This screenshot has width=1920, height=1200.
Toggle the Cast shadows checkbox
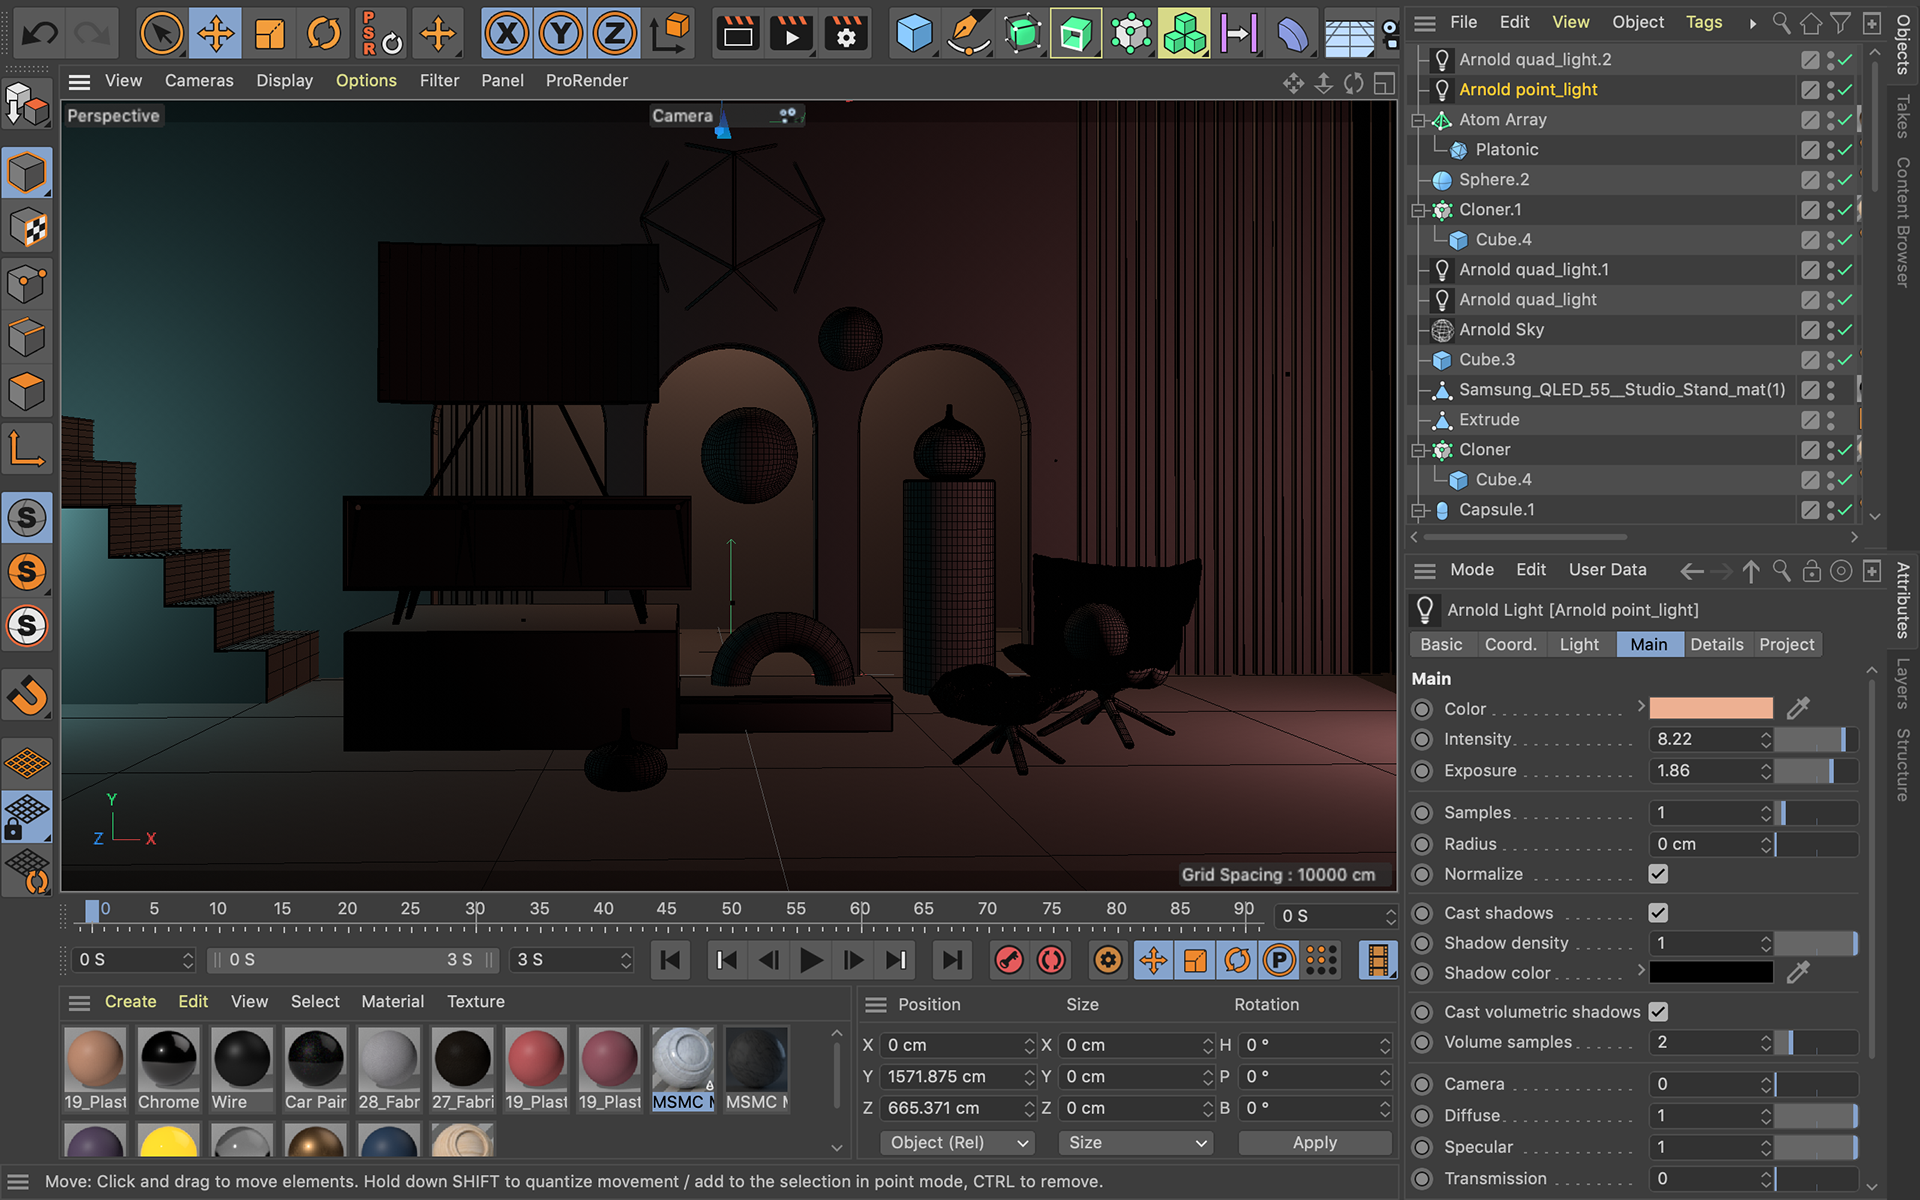[1658, 913]
